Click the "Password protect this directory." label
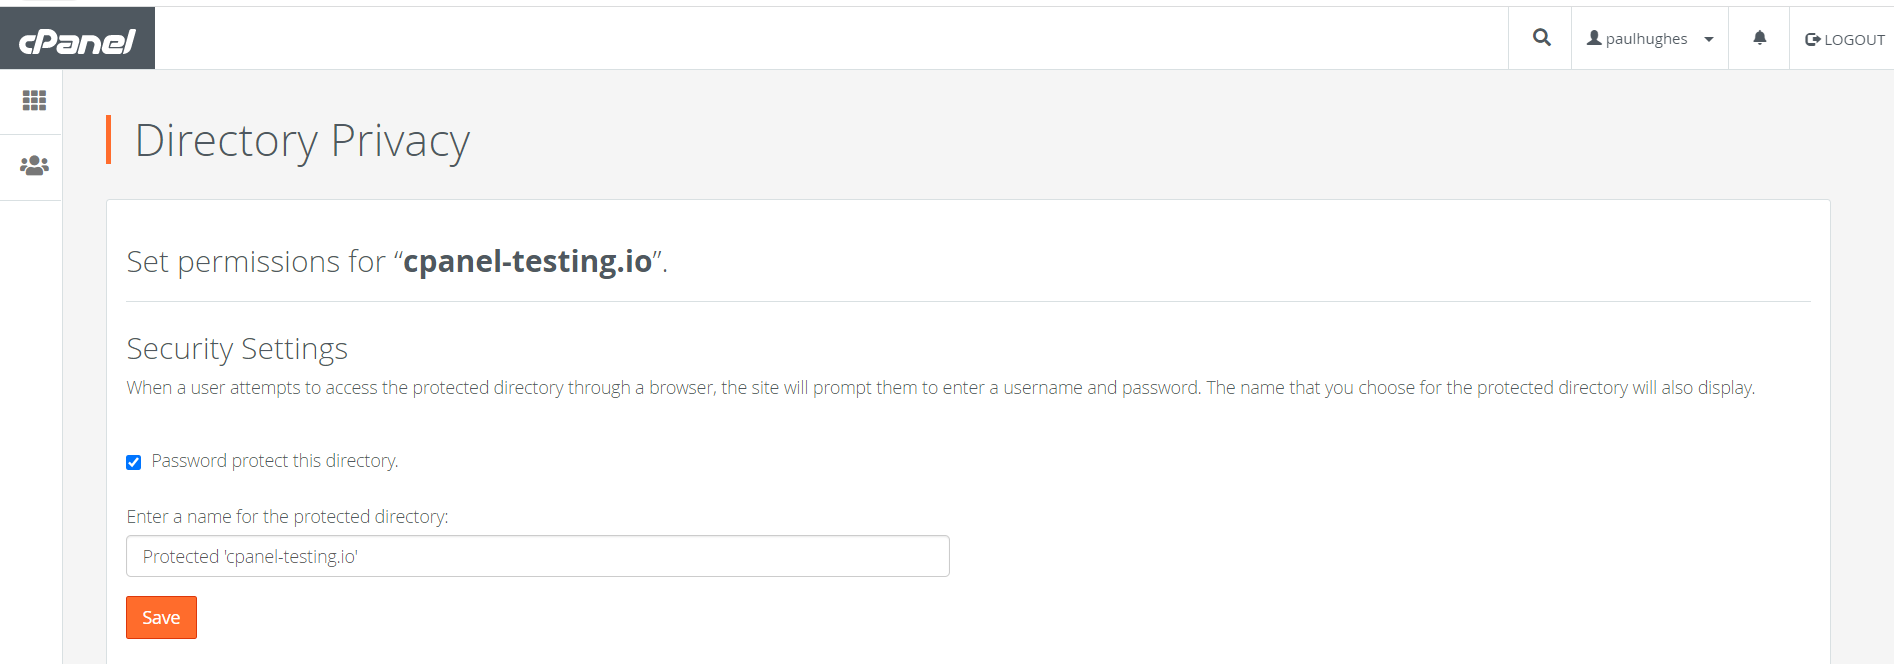 (x=275, y=461)
